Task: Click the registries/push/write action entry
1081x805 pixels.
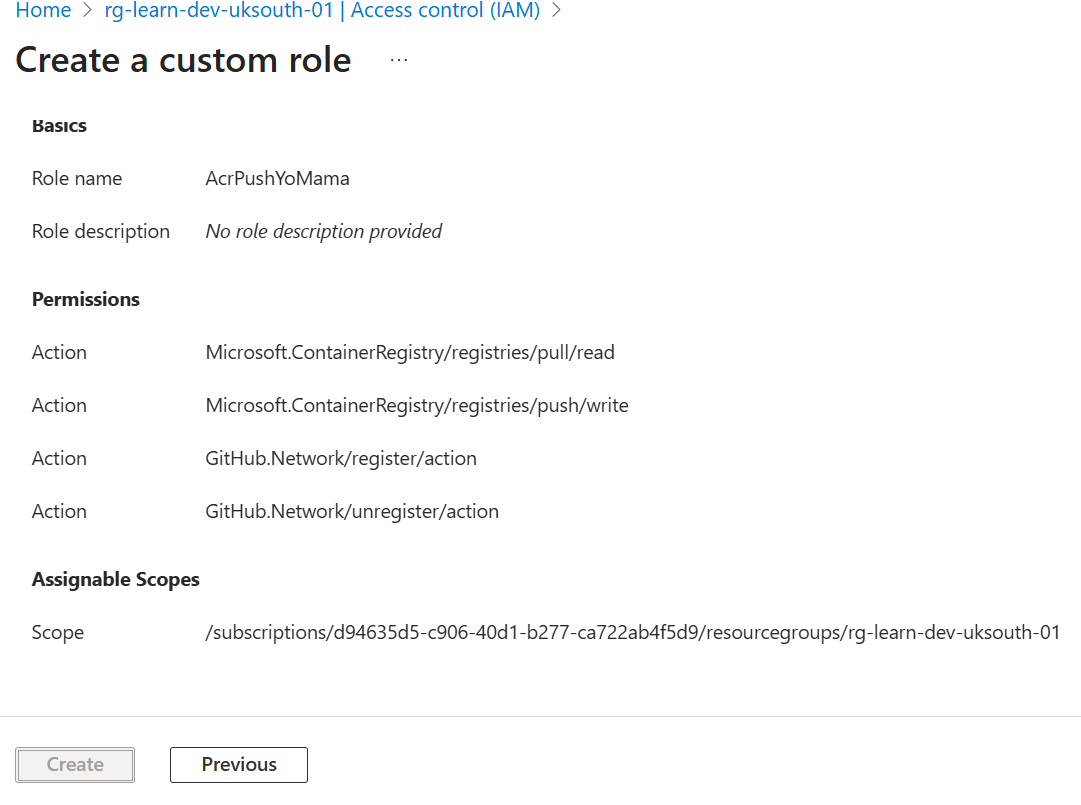Action: pyautogui.click(x=417, y=406)
